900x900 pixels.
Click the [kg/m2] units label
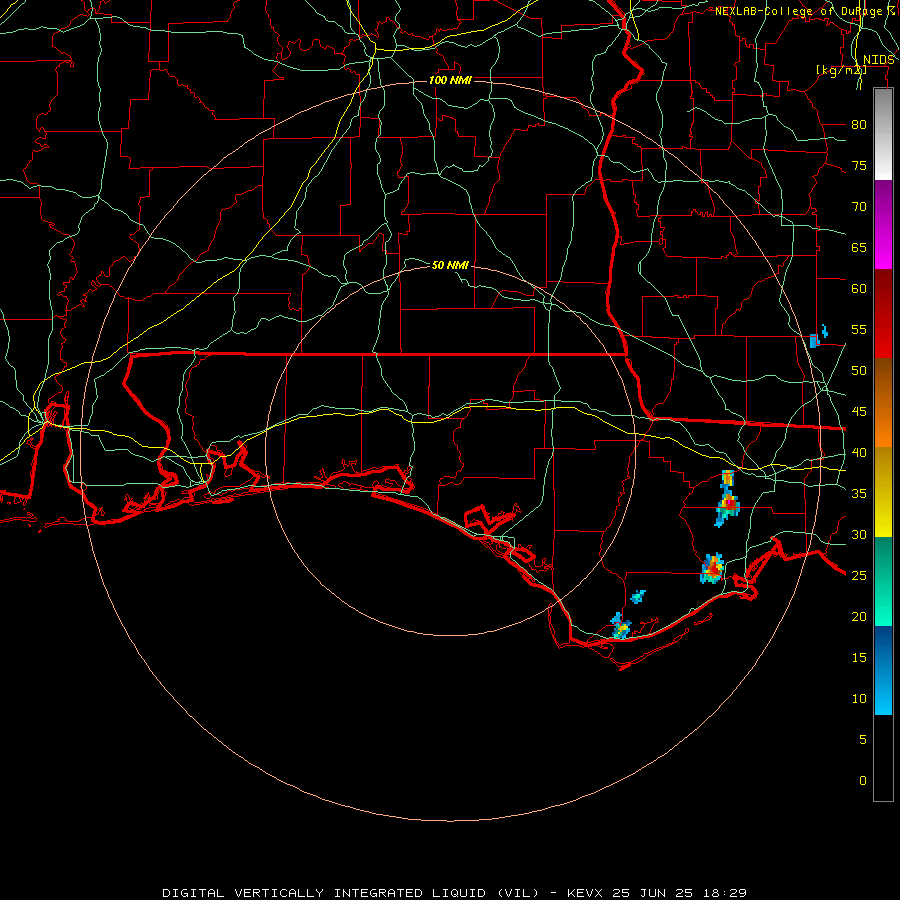point(841,70)
